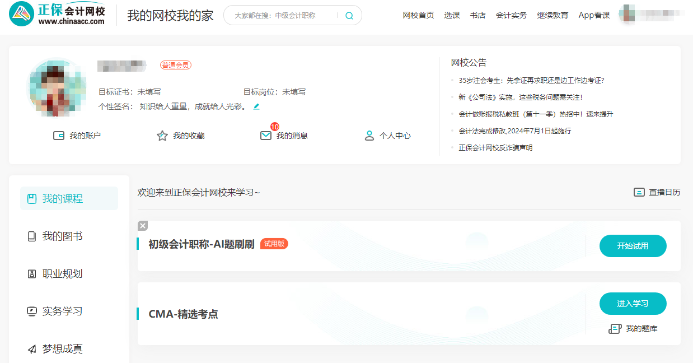The width and height of the screenshot is (693, 363).
Task: Dismiss the AI题刷刷 card with X
Action: (x=143, y=226)
